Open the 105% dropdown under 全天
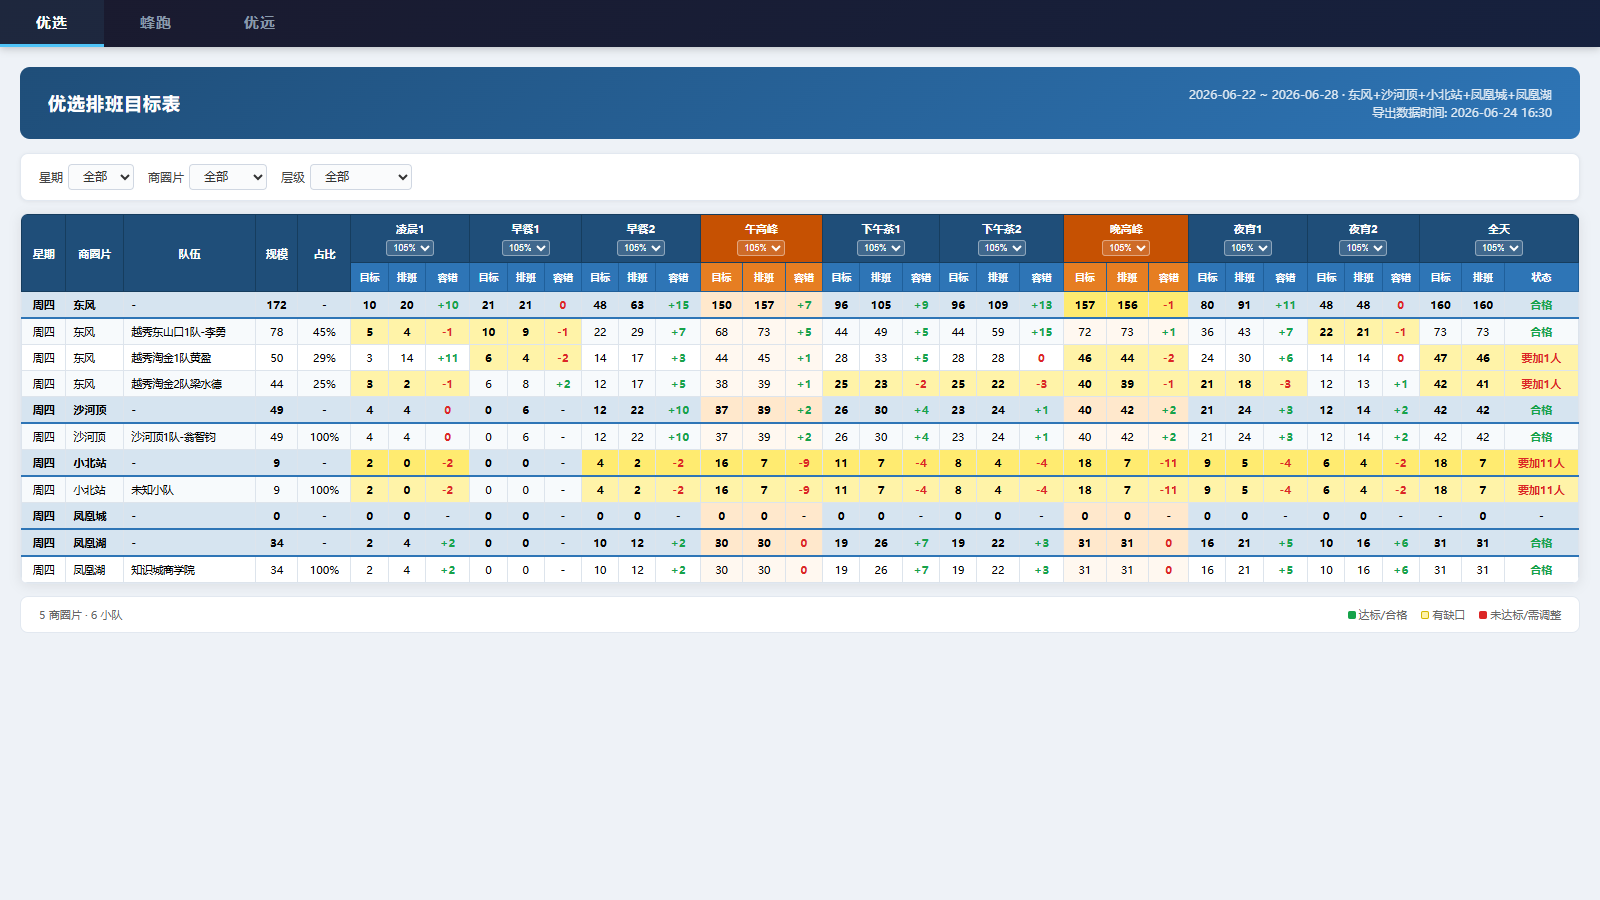 coord(1499,248)
